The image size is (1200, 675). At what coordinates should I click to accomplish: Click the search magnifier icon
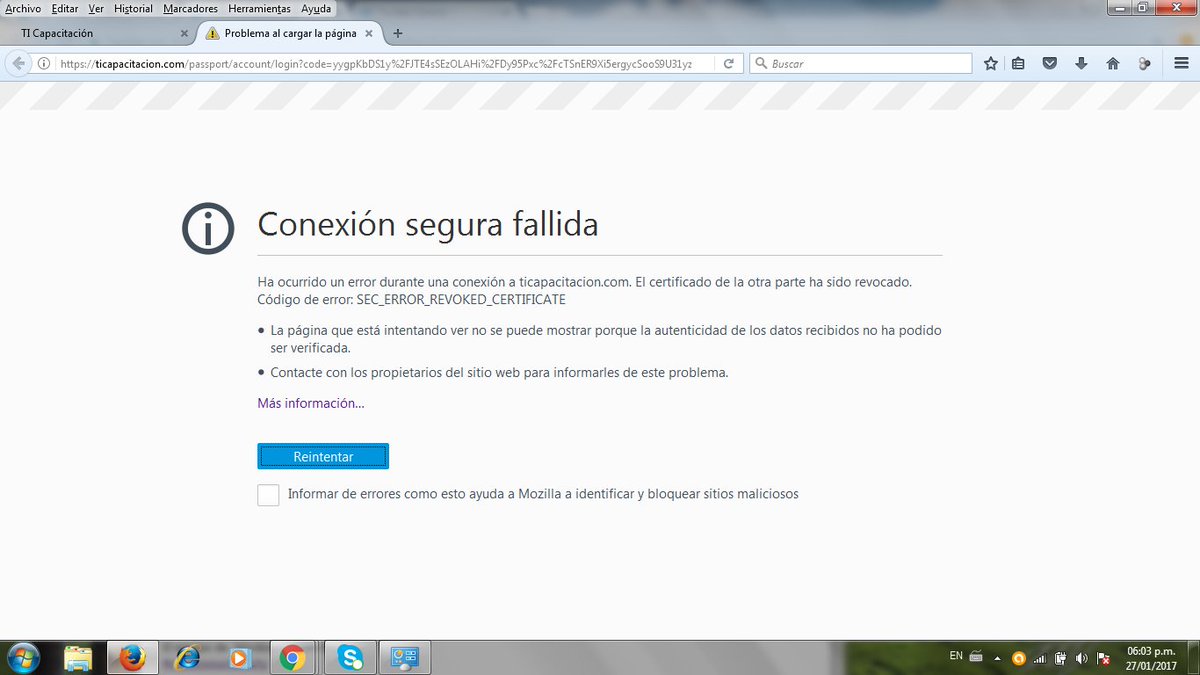pyautogui.click(x=761, y=63)
